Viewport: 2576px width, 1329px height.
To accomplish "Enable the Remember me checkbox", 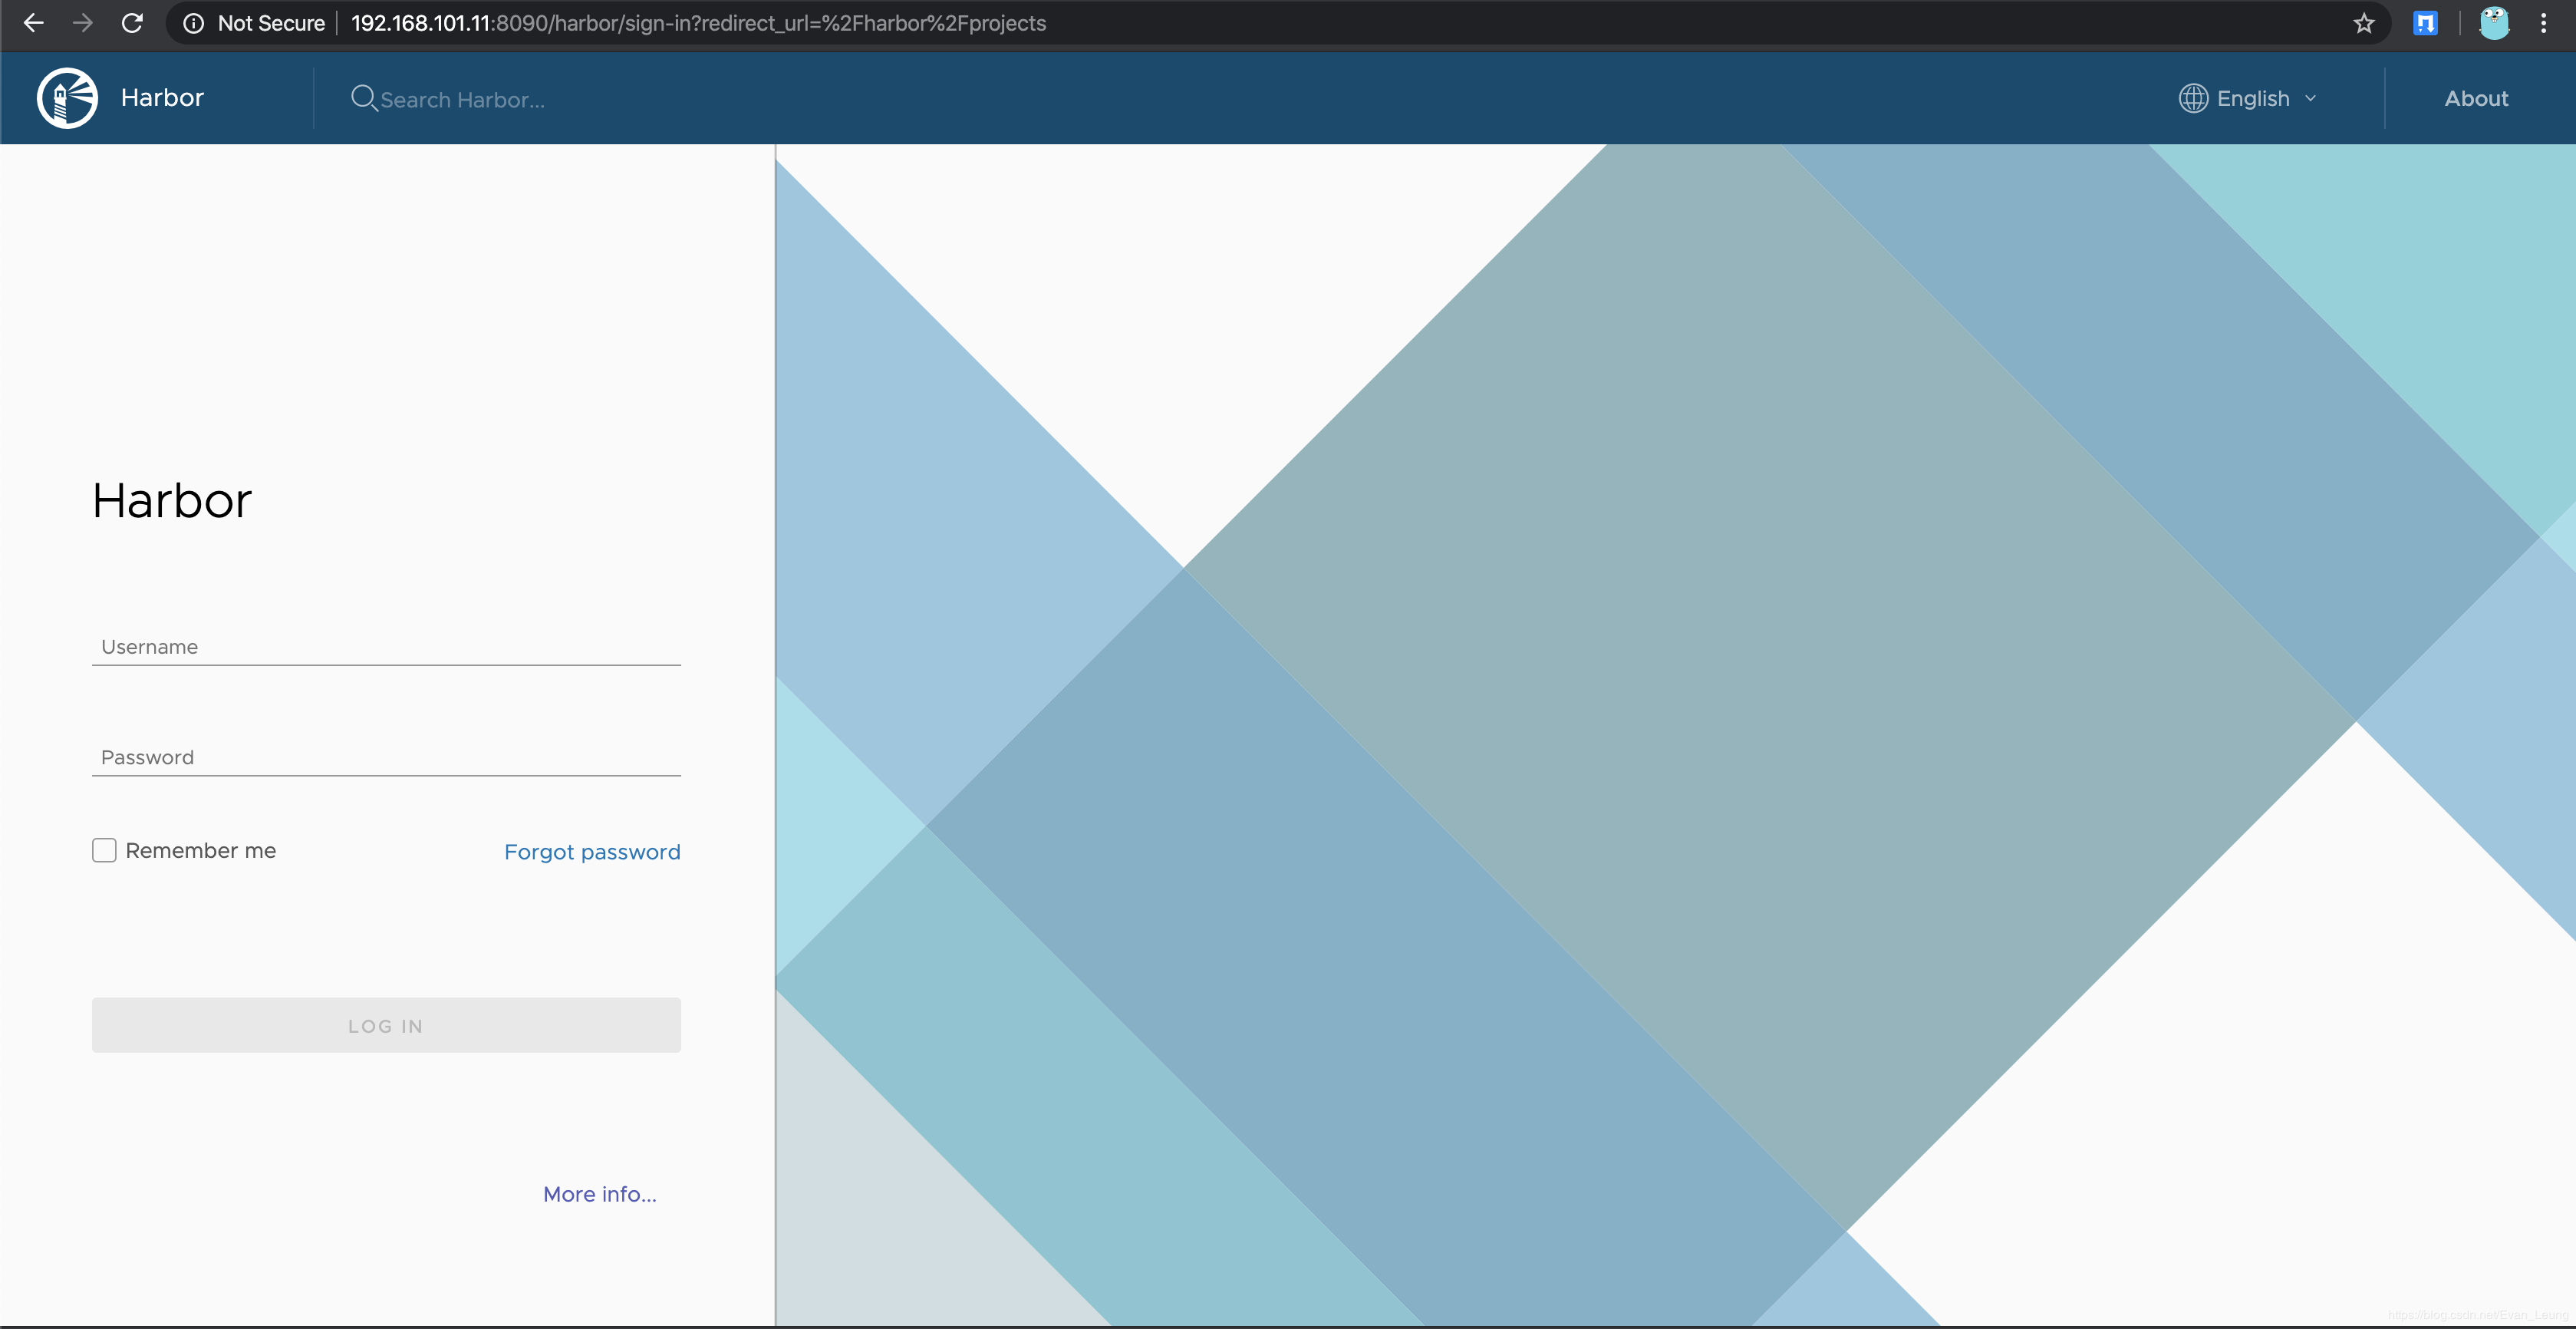I will tap(104, 850).
